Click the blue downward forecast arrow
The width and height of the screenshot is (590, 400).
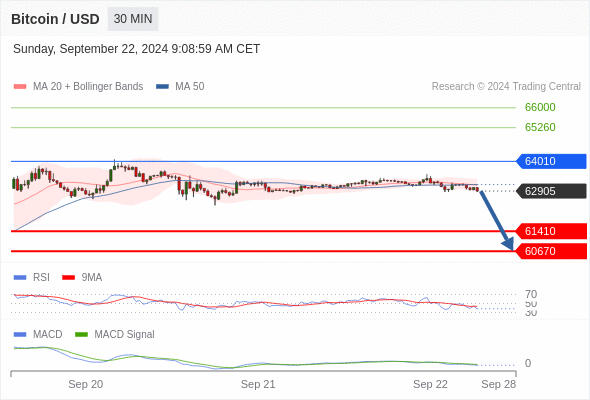497,221
